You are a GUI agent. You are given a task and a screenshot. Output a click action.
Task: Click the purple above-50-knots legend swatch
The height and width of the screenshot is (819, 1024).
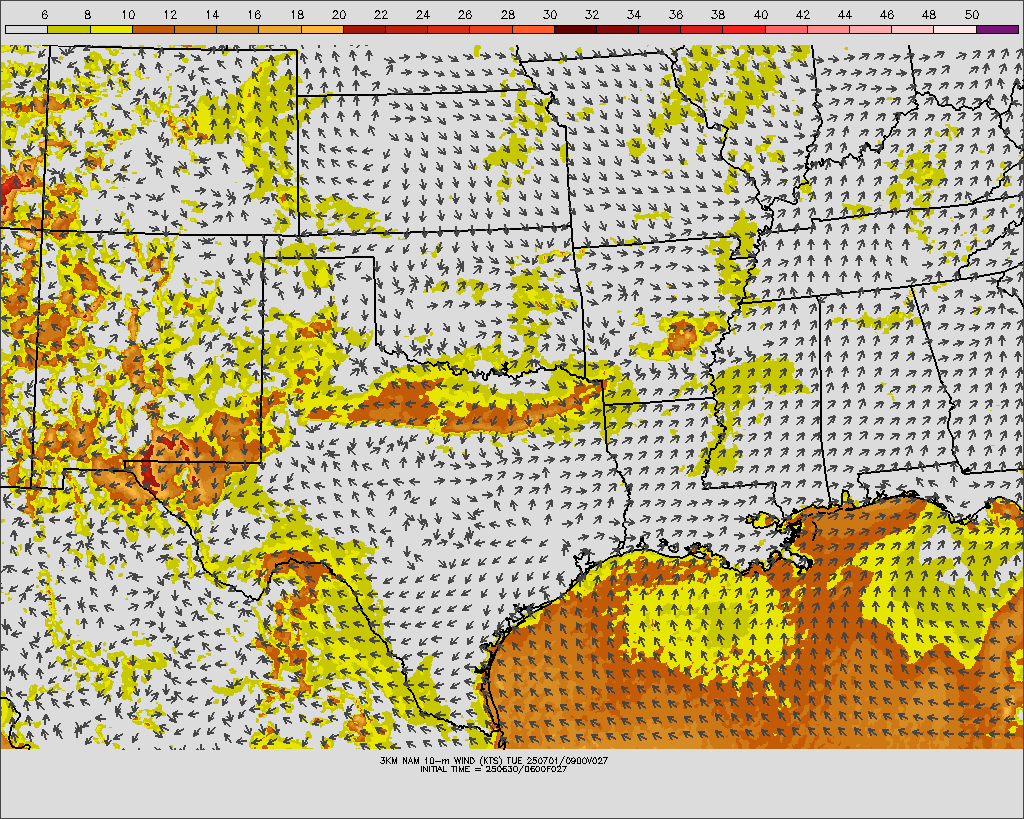pyautogui.click(x=998, y=29)
